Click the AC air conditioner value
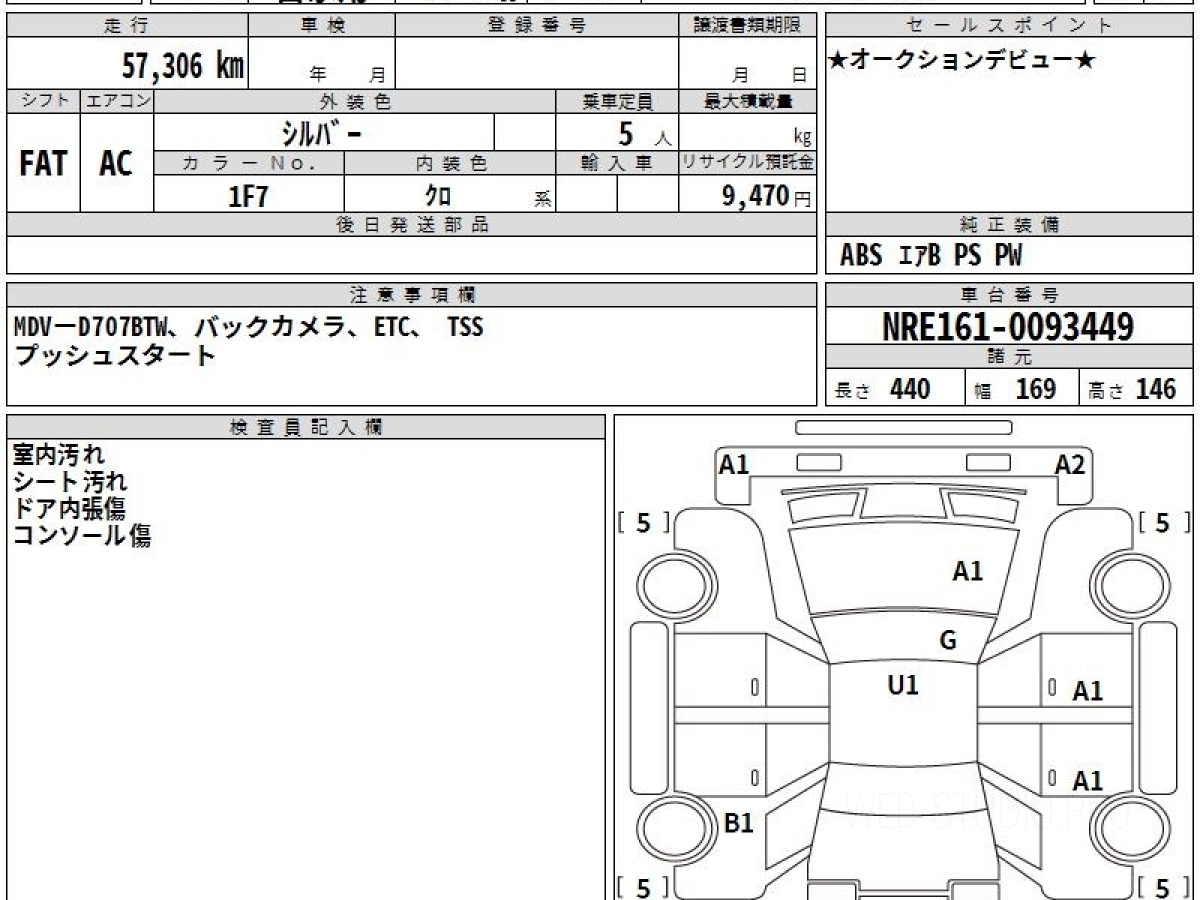The width and height of the screenshot is (1200, 900). (116, 164)
